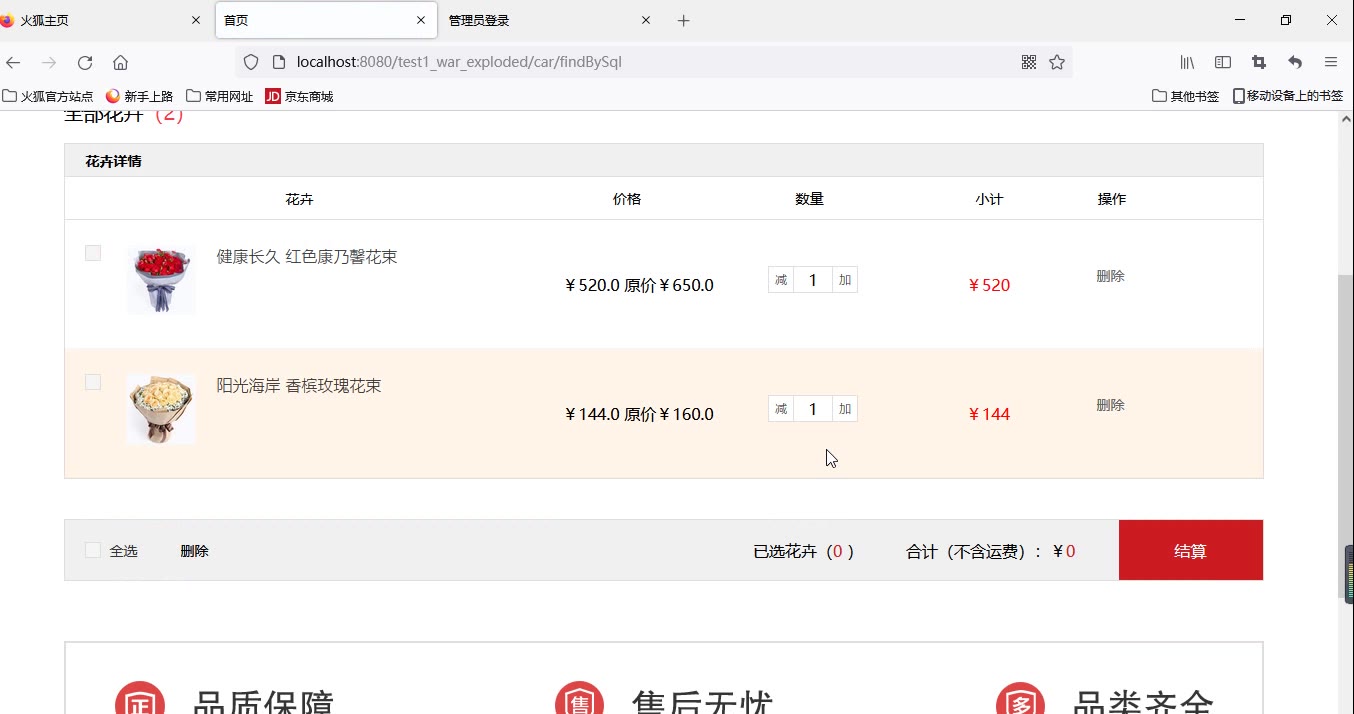
Task: Click the 品质保障 badge icon
Action: pyautogui.click(x=139, y=698)
